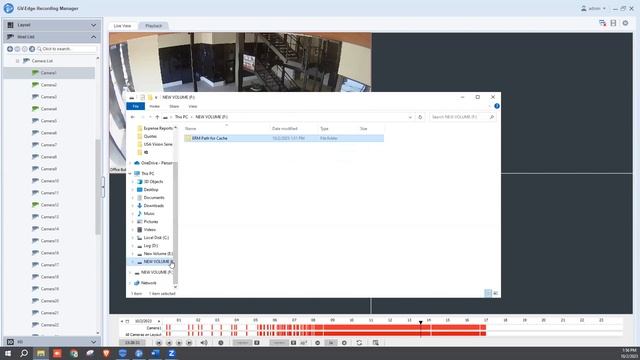Open Windows taskbar search
The height and width of the screenshot is (360, 640).
(24, 353)
